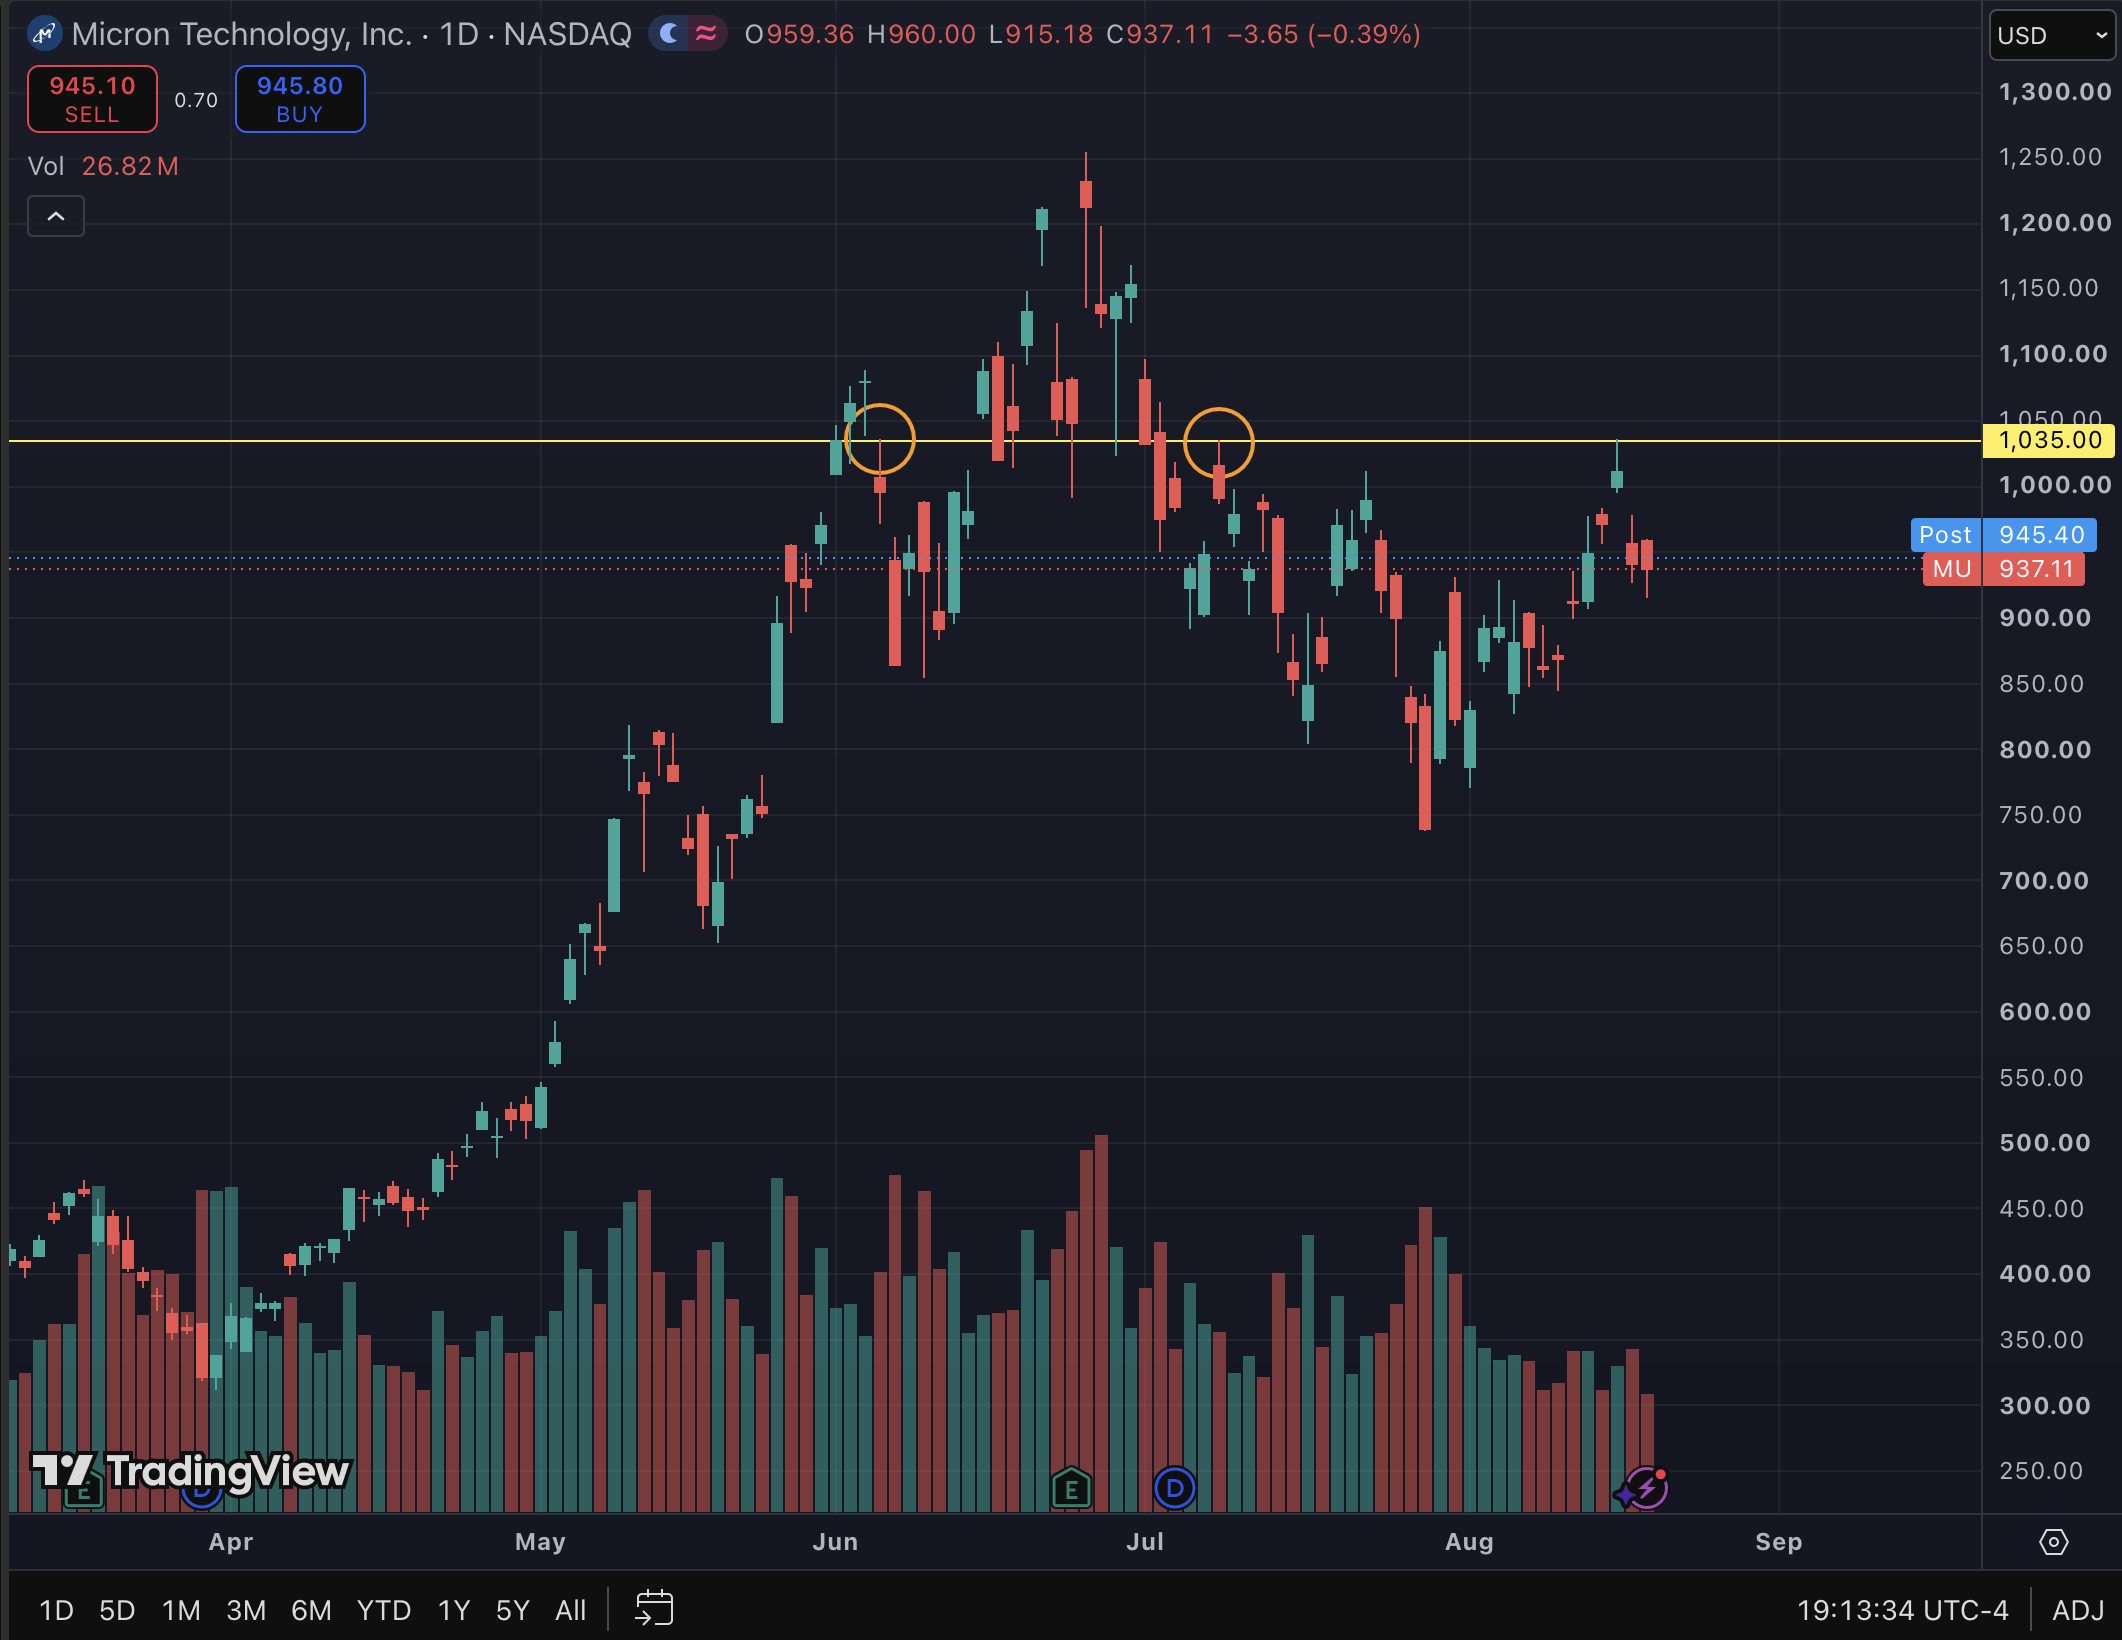Click the 945.80 BUY button
This screenshot has height=1640, width=2122.
(x=300, y=99)
